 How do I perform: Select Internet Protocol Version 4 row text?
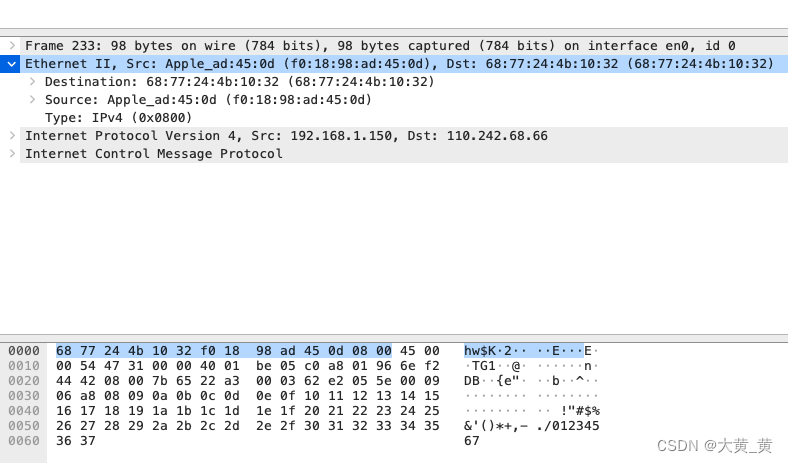[286, 136]
